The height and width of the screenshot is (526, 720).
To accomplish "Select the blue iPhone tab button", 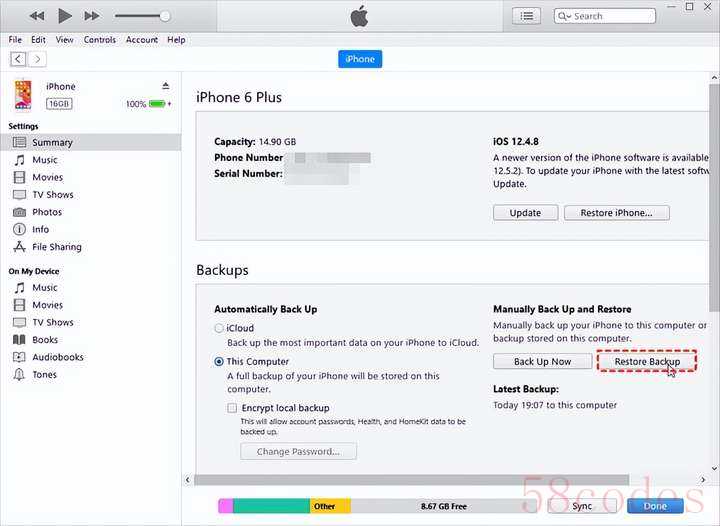I will pos(360,59).
